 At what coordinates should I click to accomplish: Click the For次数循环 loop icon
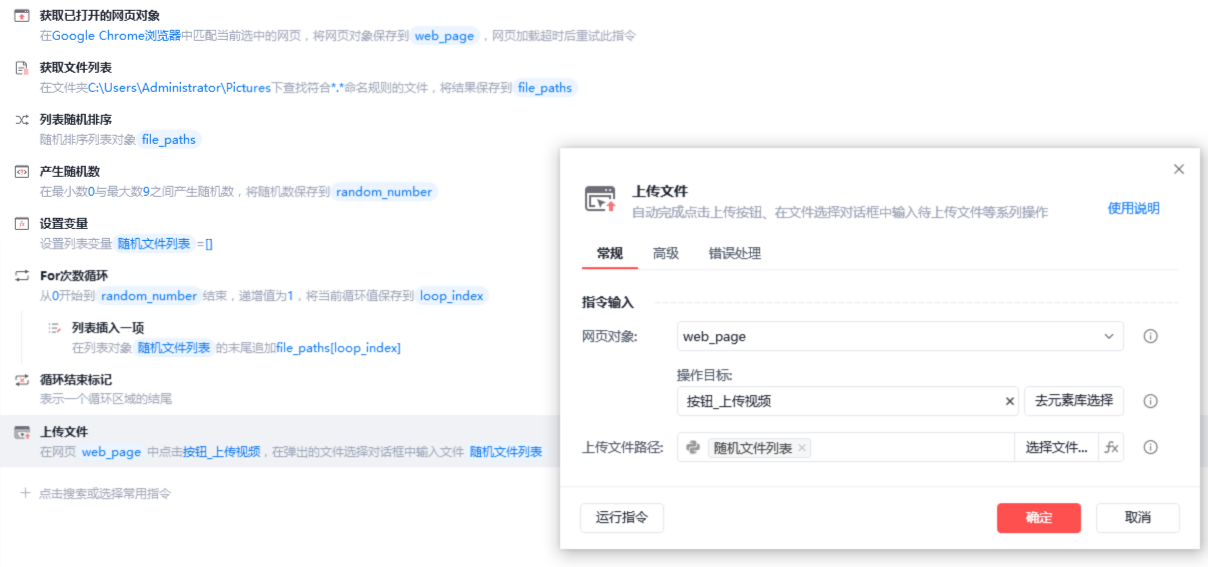point(21,276)
